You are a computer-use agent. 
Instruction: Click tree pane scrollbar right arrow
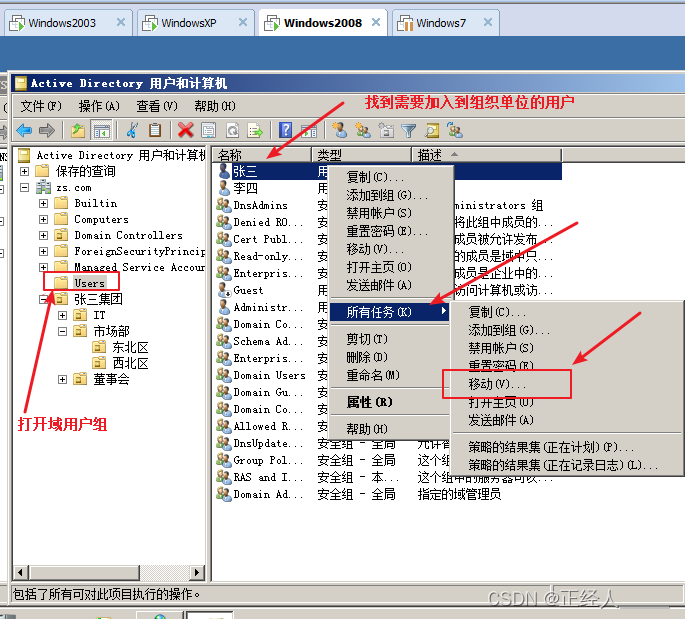click(x=197, y=572)
